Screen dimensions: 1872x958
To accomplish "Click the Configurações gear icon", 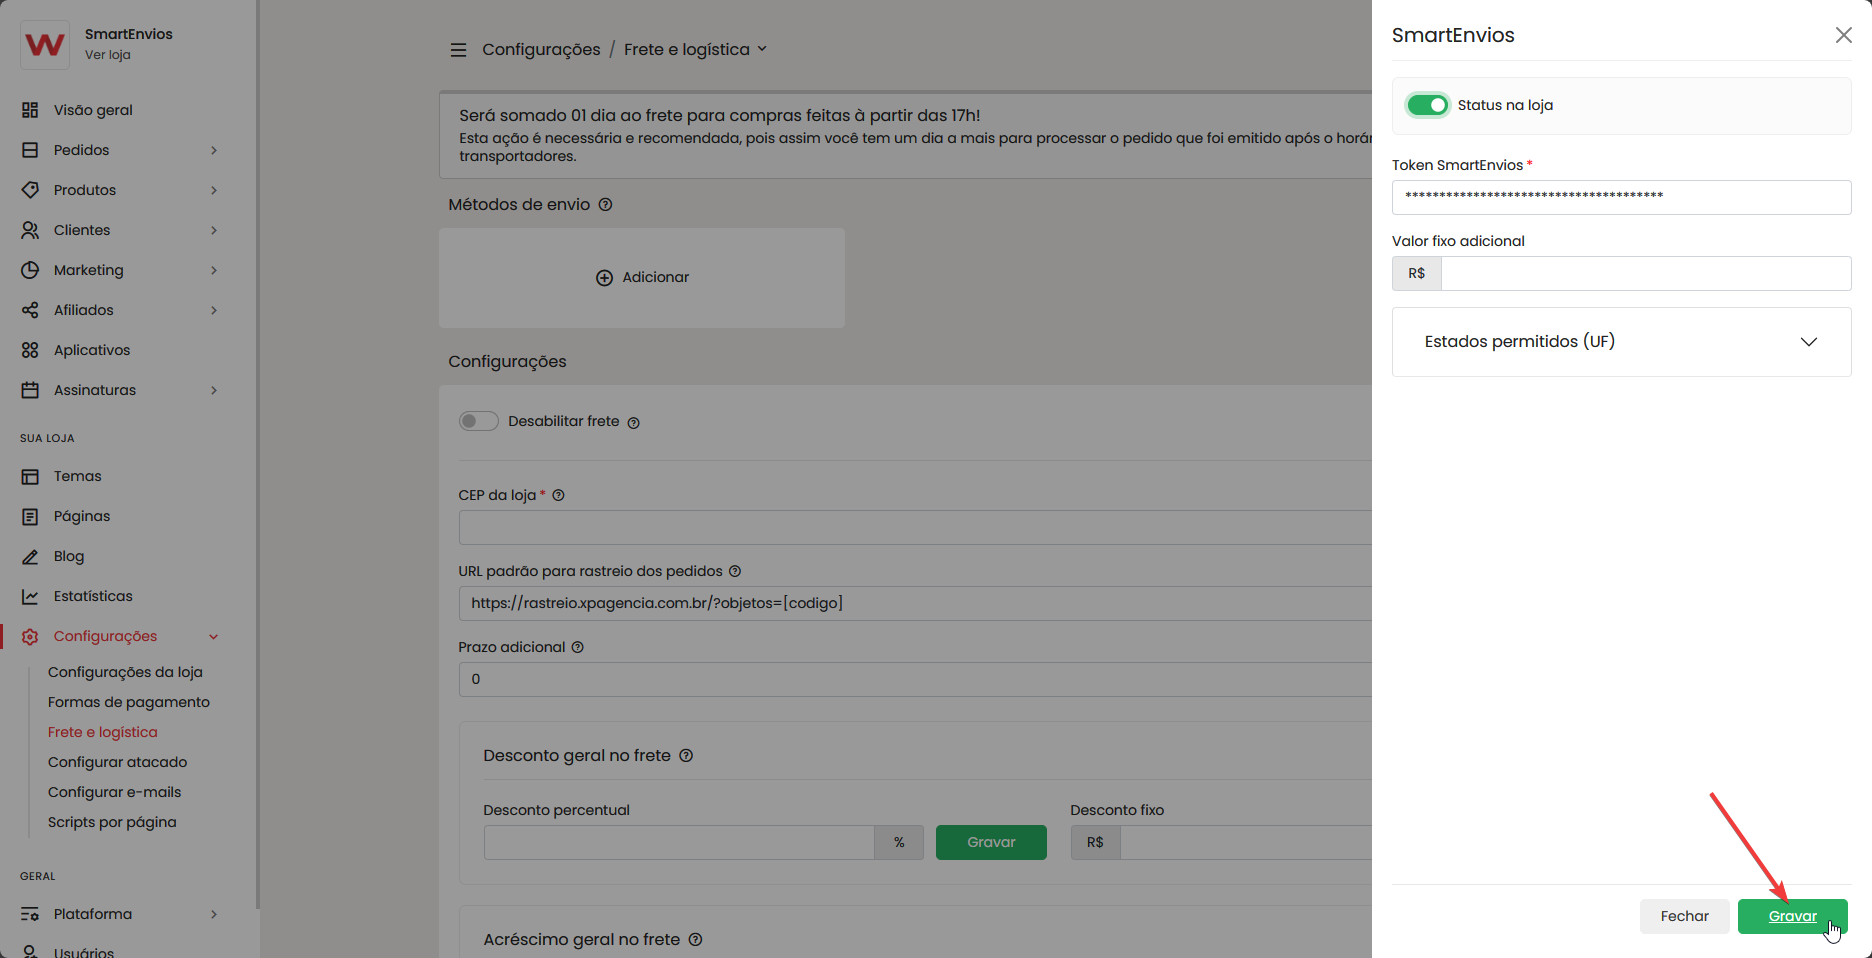I will pyautogui.click(x=30, y=636).
